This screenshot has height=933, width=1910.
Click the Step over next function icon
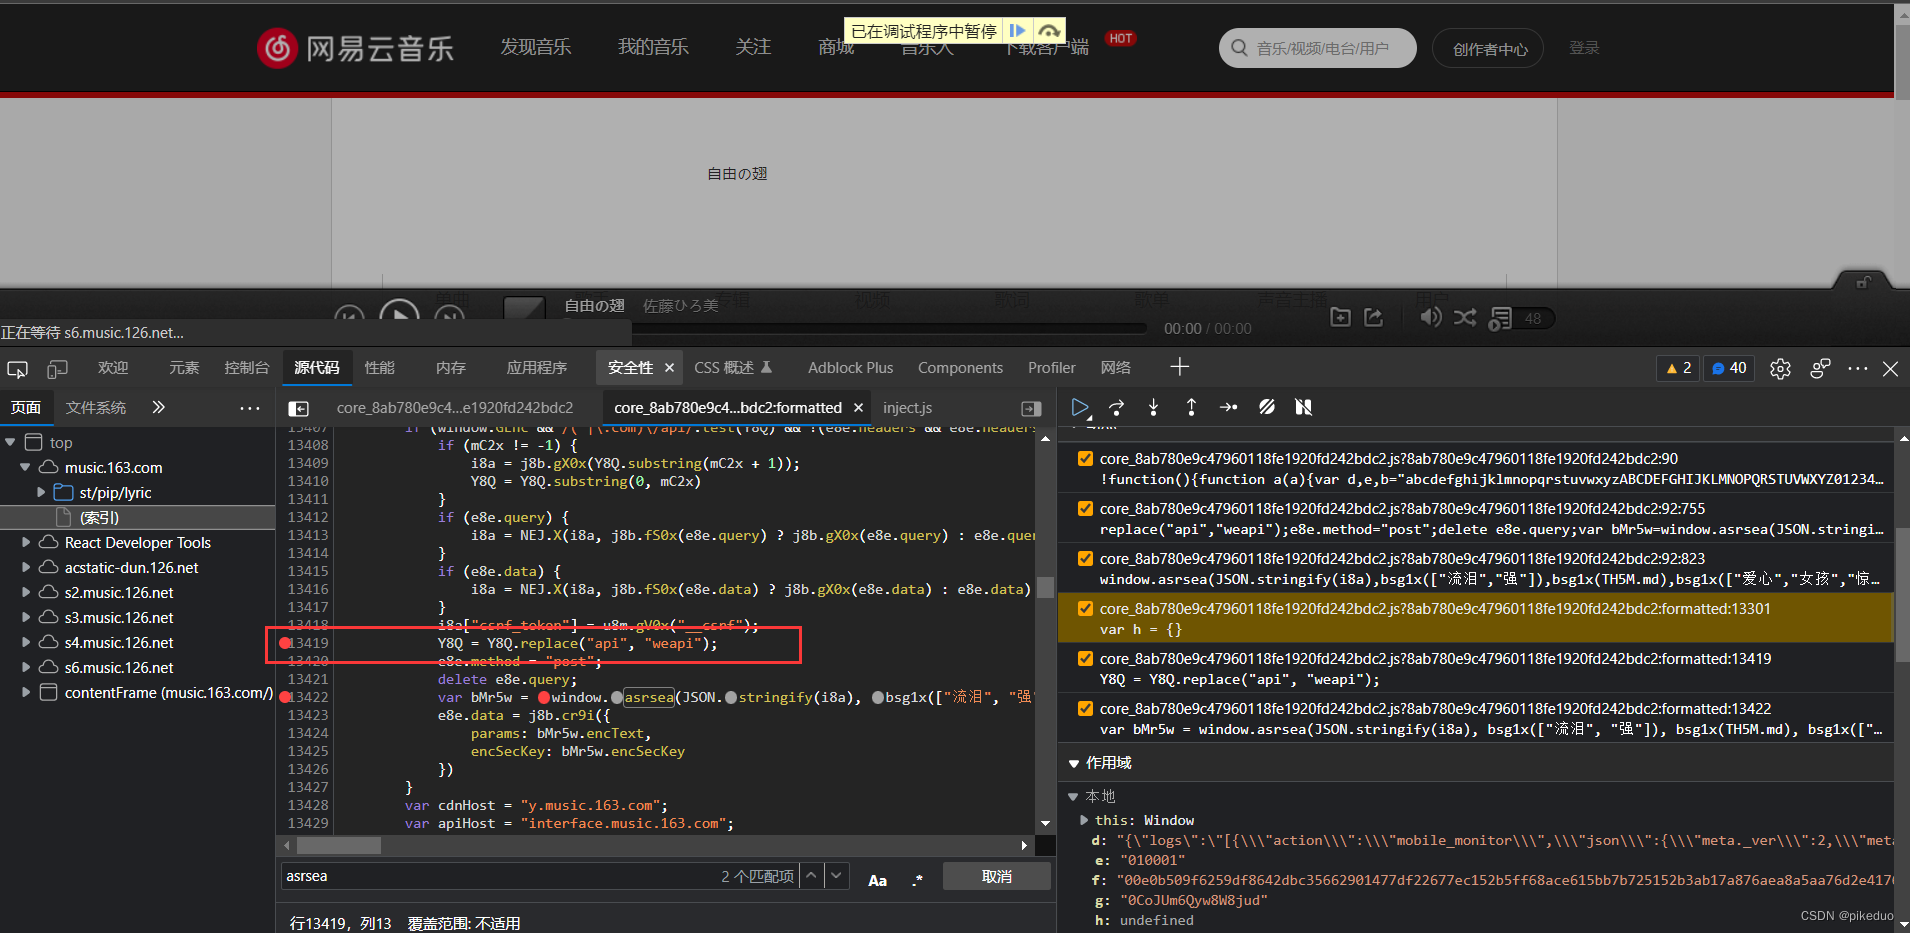(1117, 407)
